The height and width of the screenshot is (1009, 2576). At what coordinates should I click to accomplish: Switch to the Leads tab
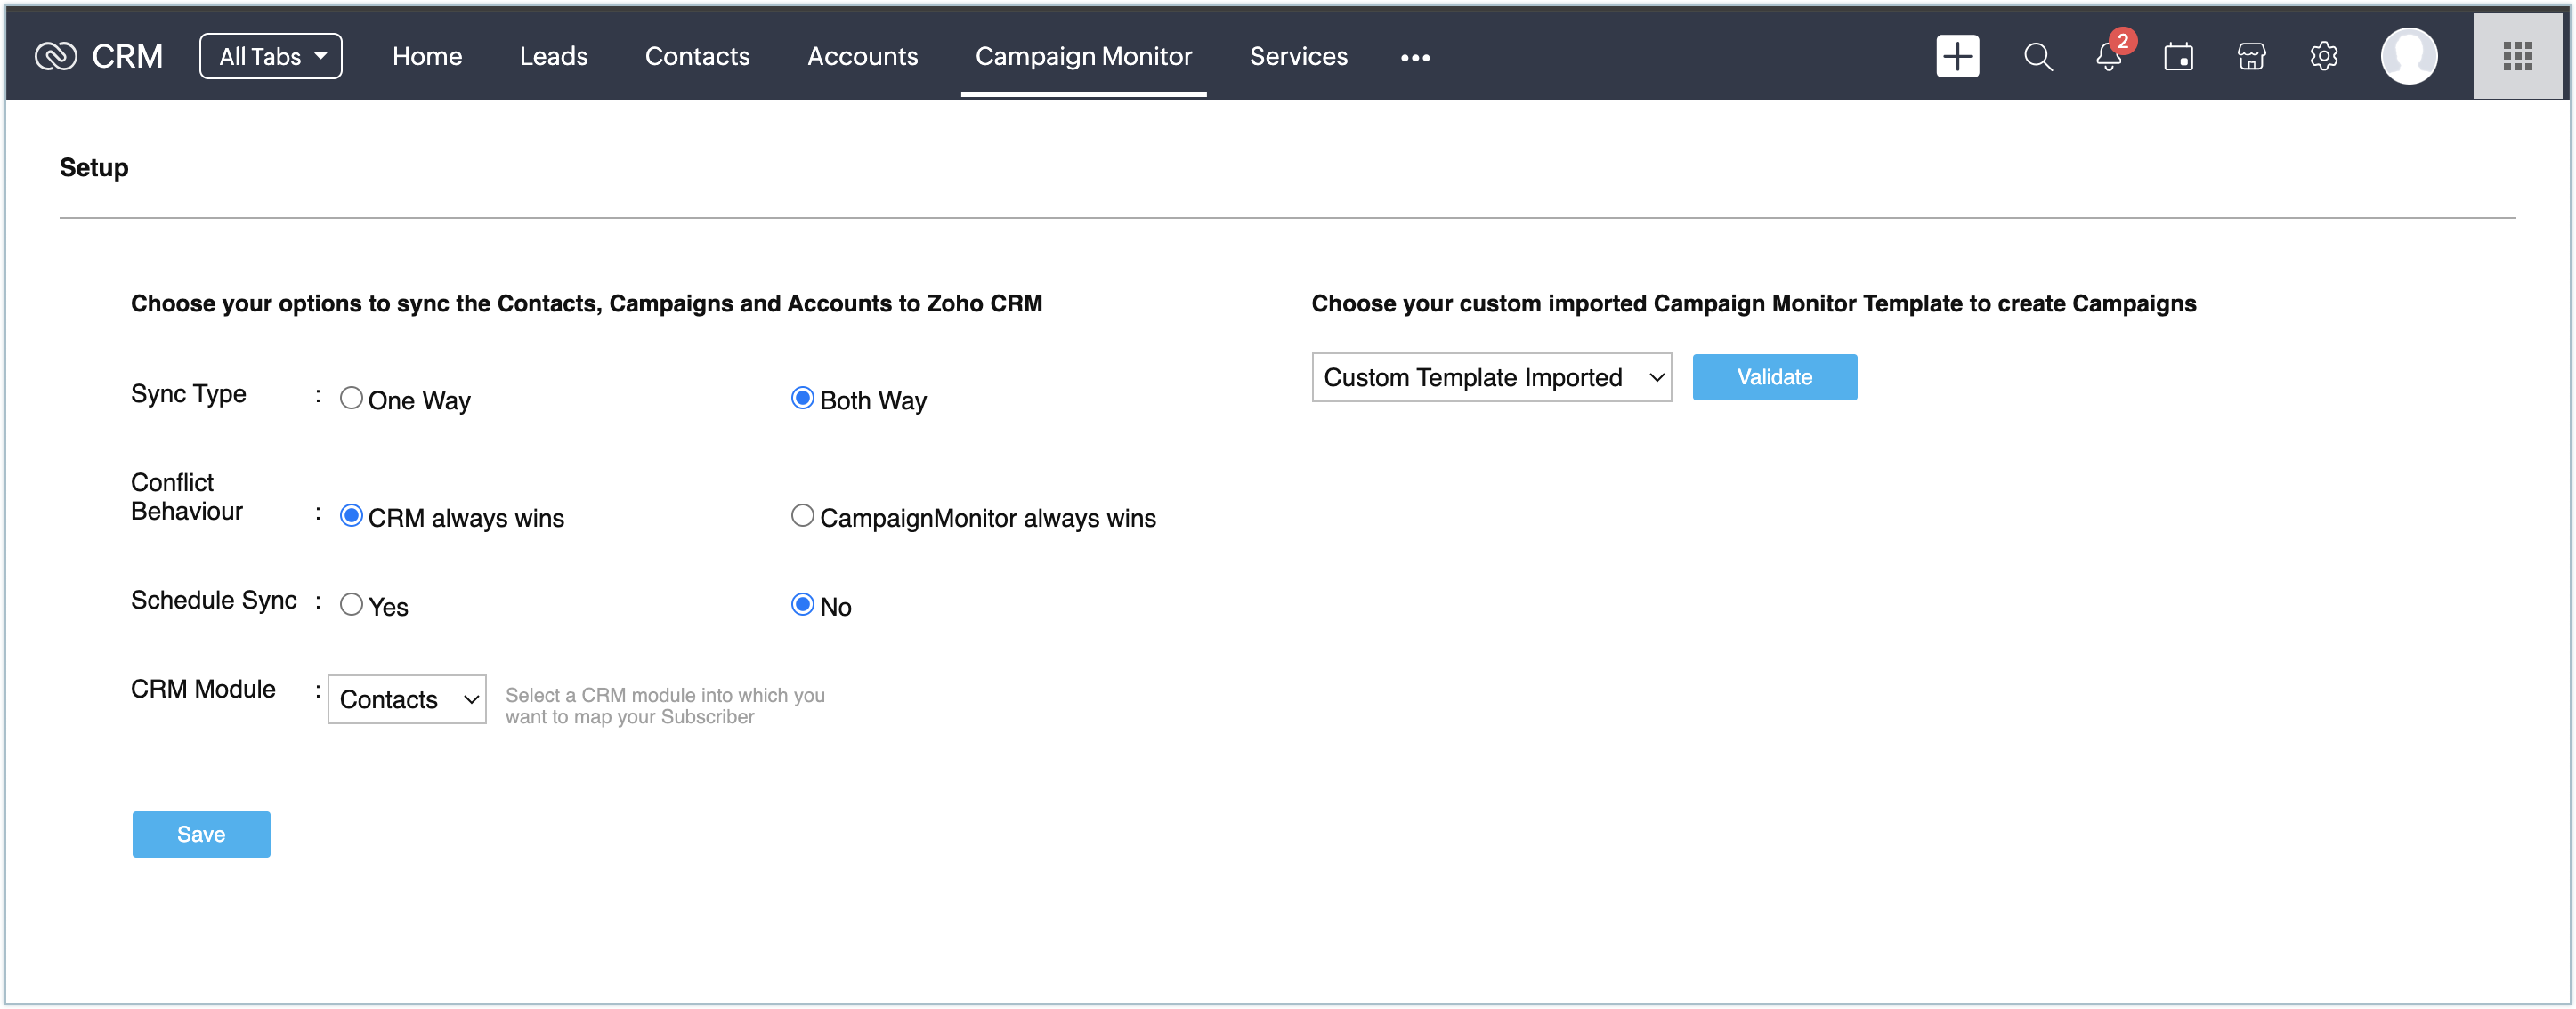pos(553,56)
